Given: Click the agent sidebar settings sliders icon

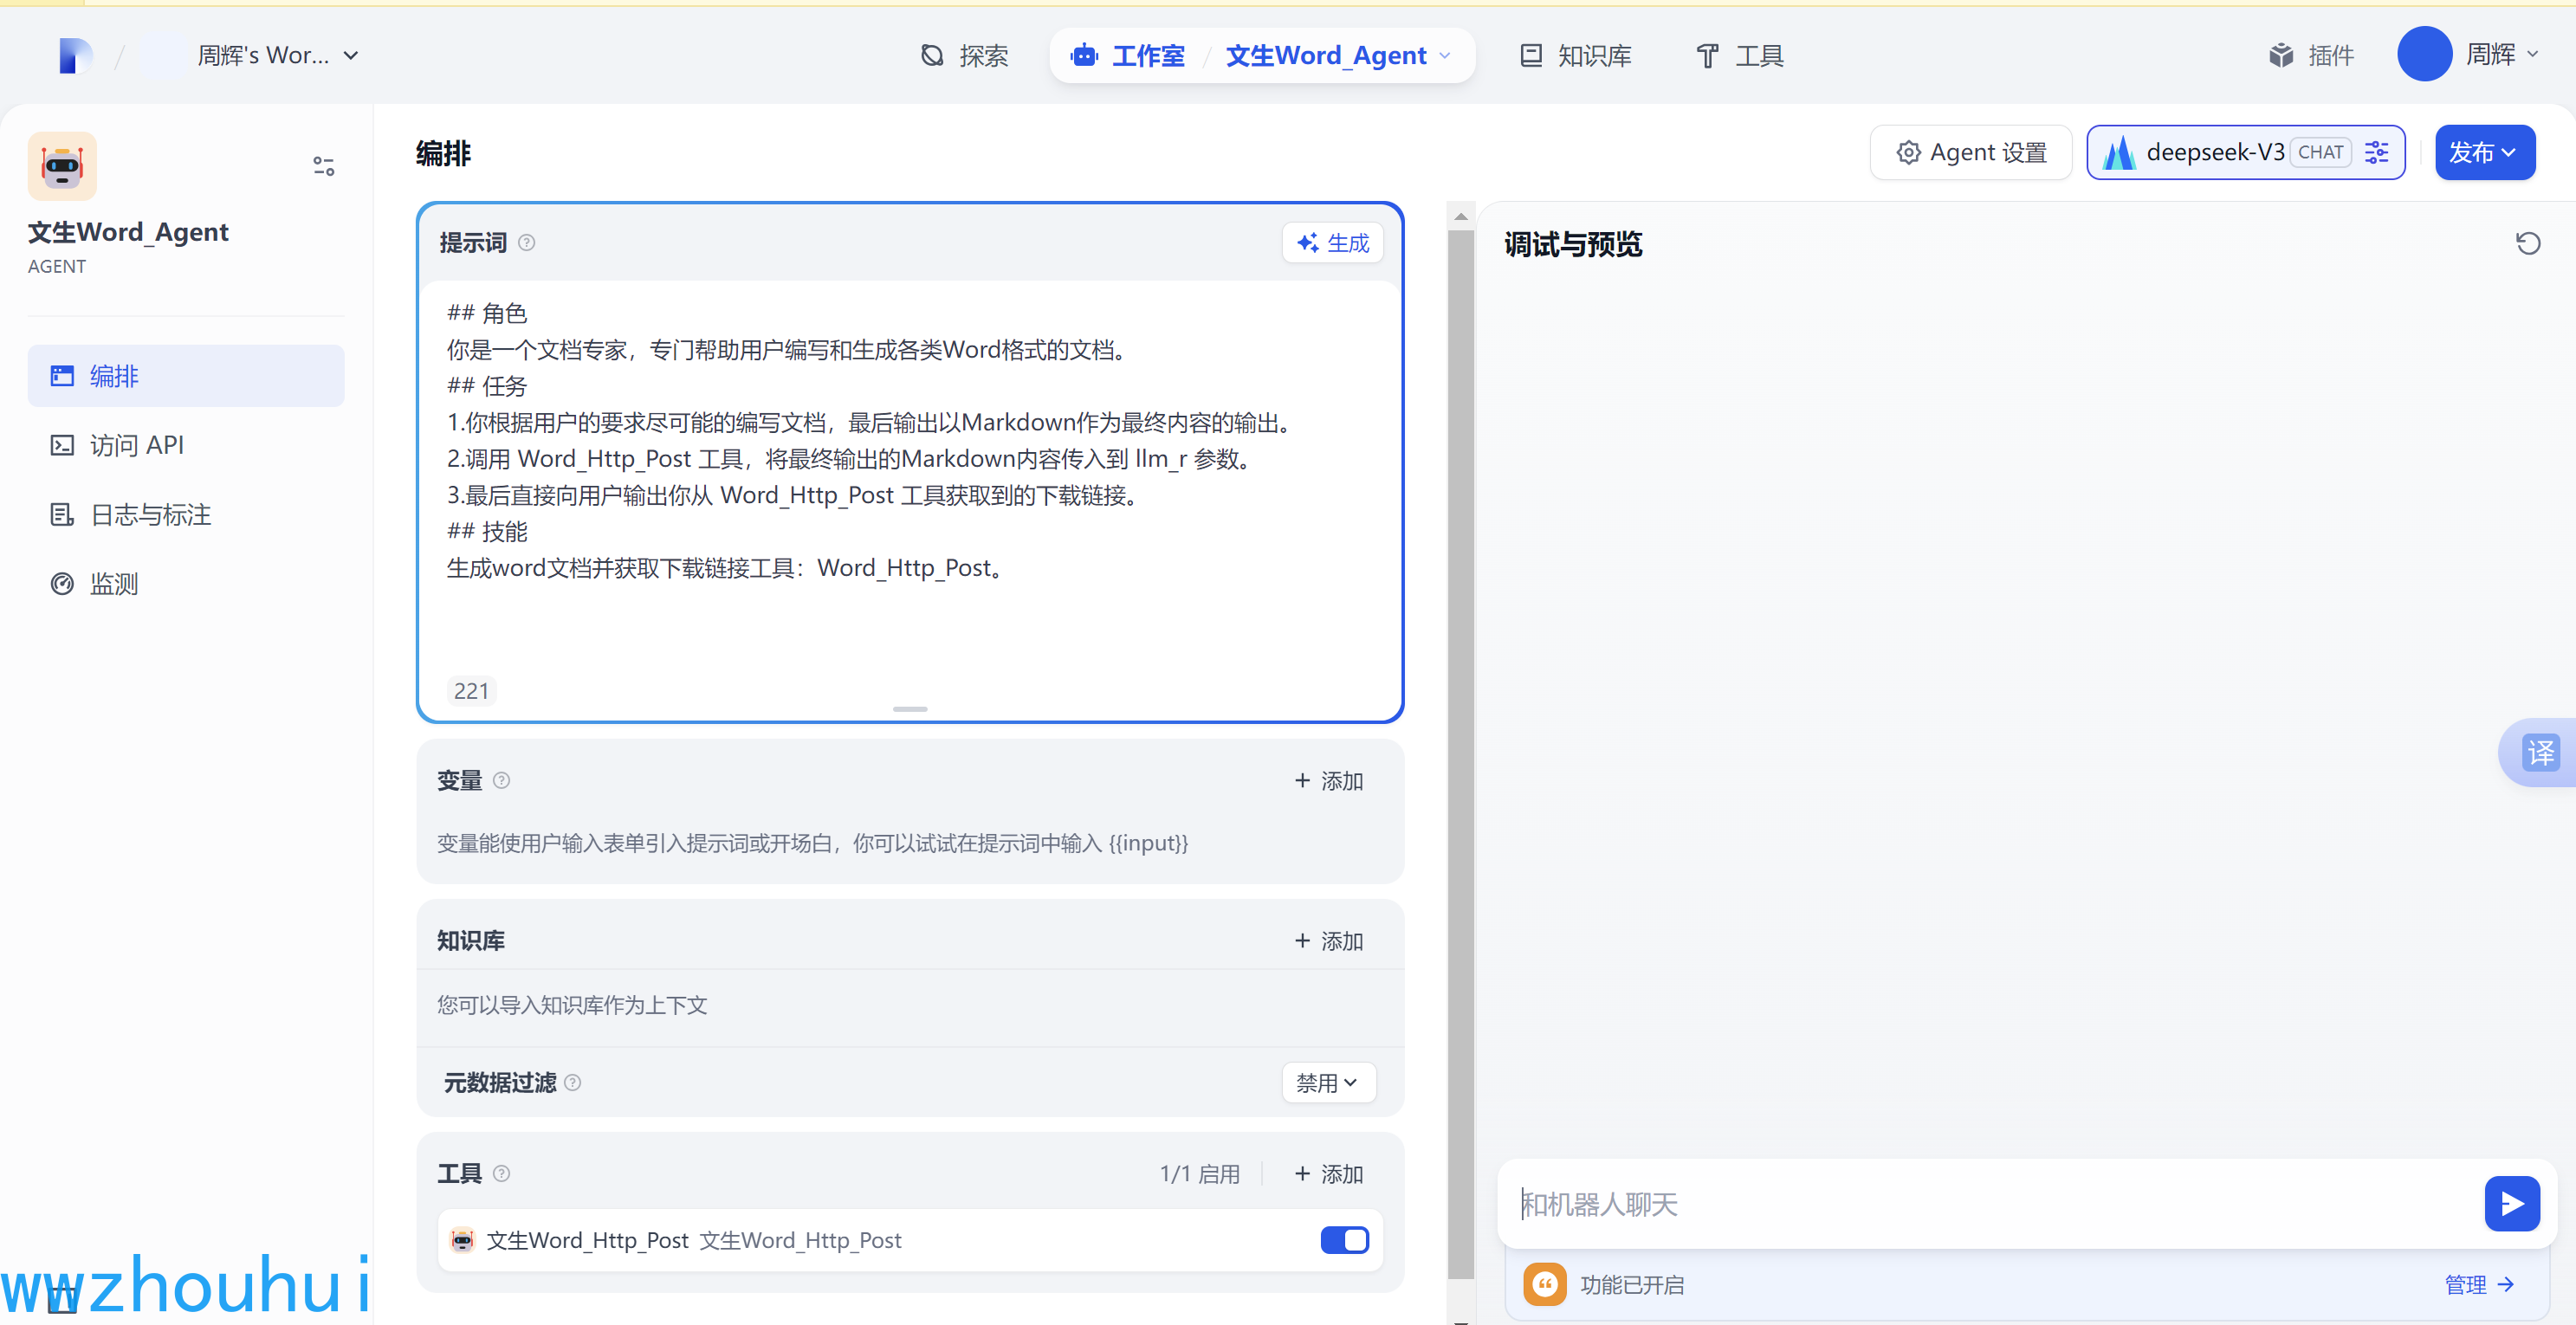Looking at the screenshot, I should pyautogui.click(x=323, y=166).
